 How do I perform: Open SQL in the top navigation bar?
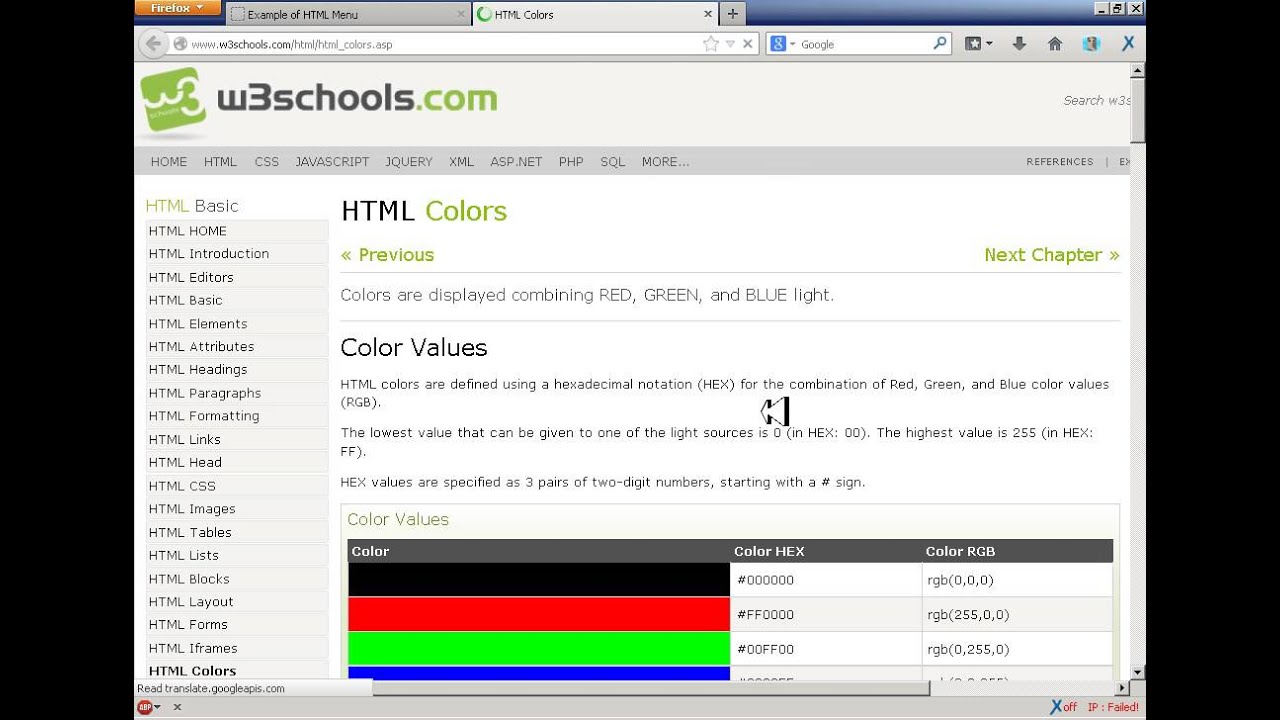(612, 162)
